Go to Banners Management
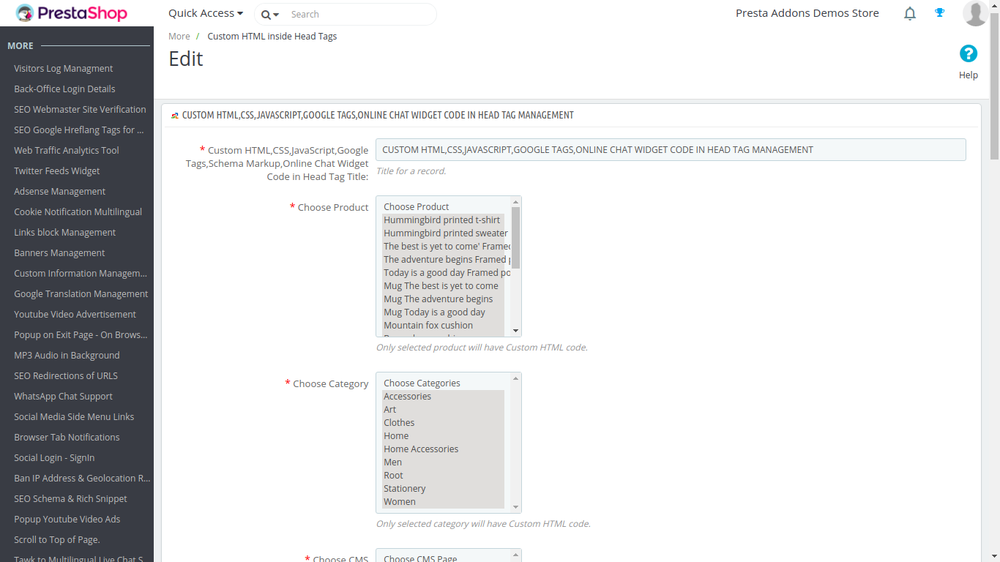 pyautogui.click(x=59, y=253)
